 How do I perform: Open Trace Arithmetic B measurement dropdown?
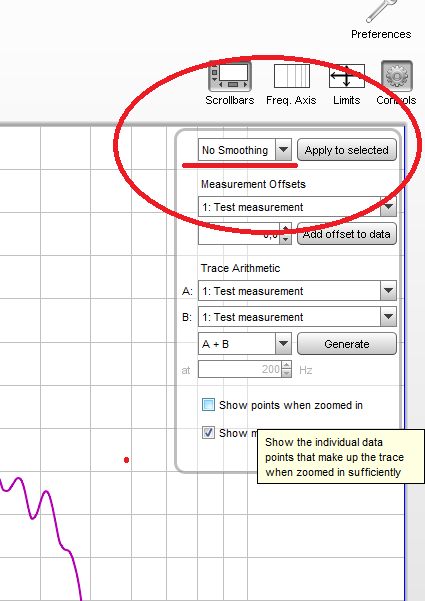pos(297,317)
